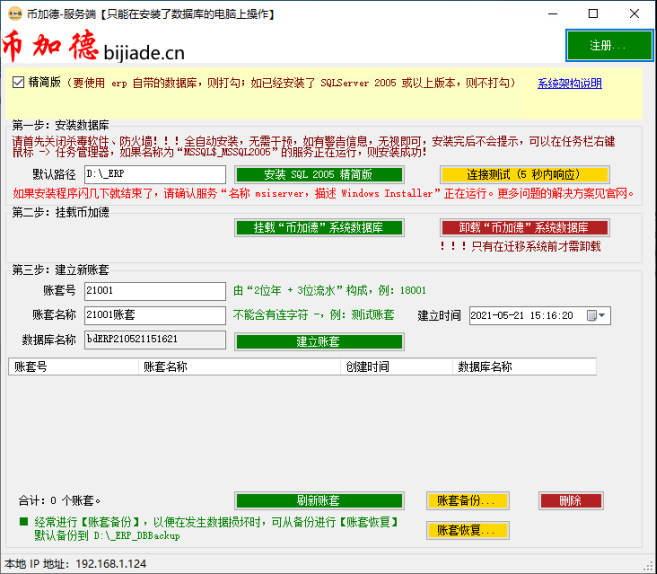Click the 账套号 column header
The width and height of the screenshot is (657, 574).
73,367
